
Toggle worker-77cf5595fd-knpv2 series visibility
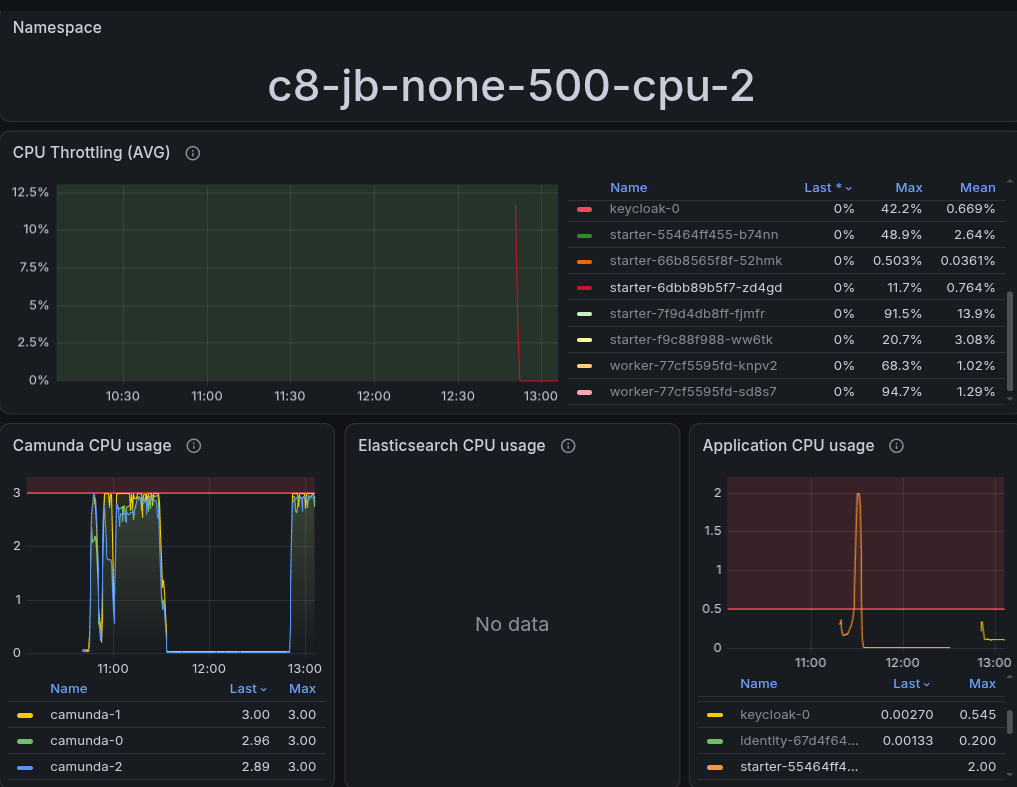coord(693,365)
